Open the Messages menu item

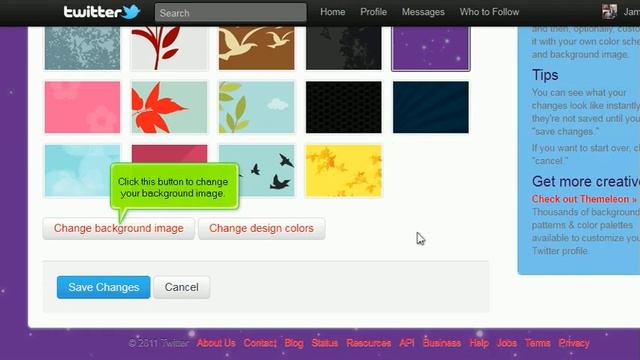423,12
